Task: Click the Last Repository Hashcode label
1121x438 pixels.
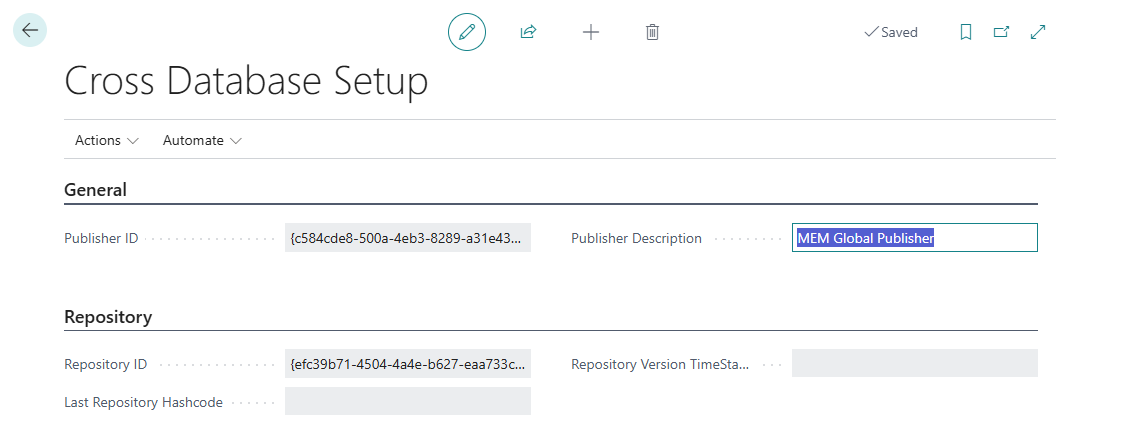Action: pyautogui.click(x=143, y=403)
